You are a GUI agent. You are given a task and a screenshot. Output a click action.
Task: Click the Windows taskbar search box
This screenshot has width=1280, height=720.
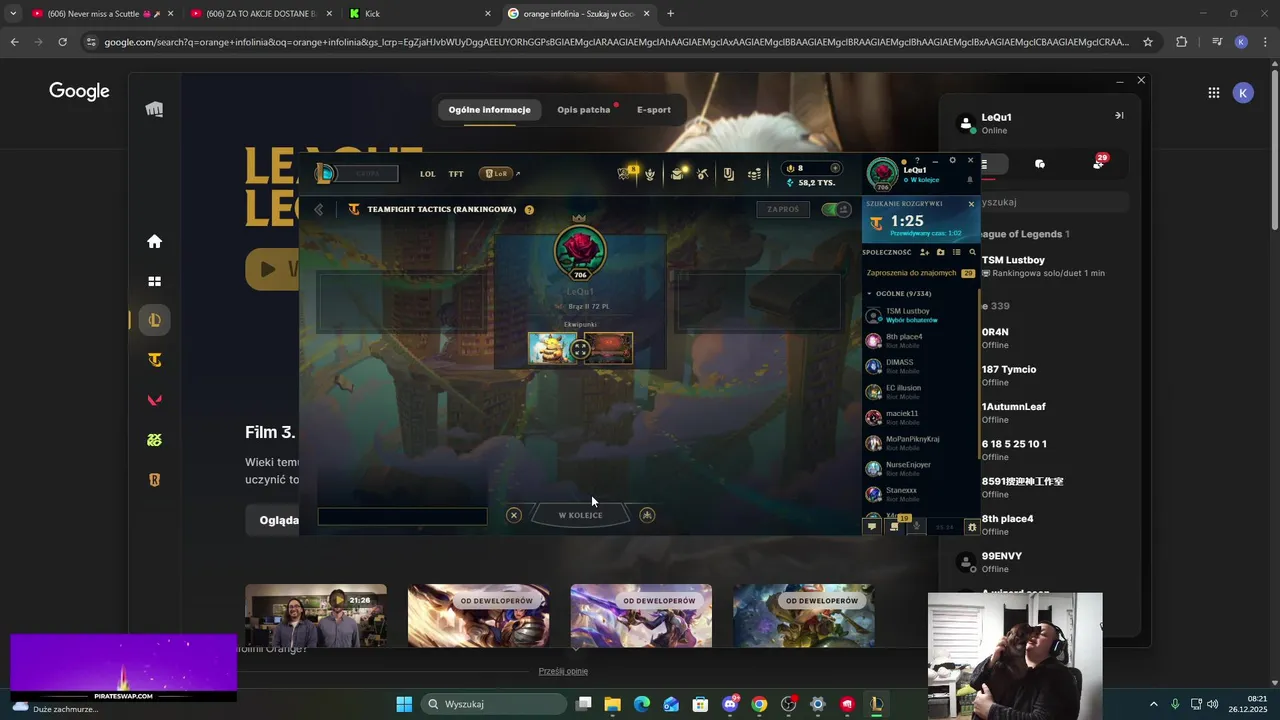[x=494, y=704]
